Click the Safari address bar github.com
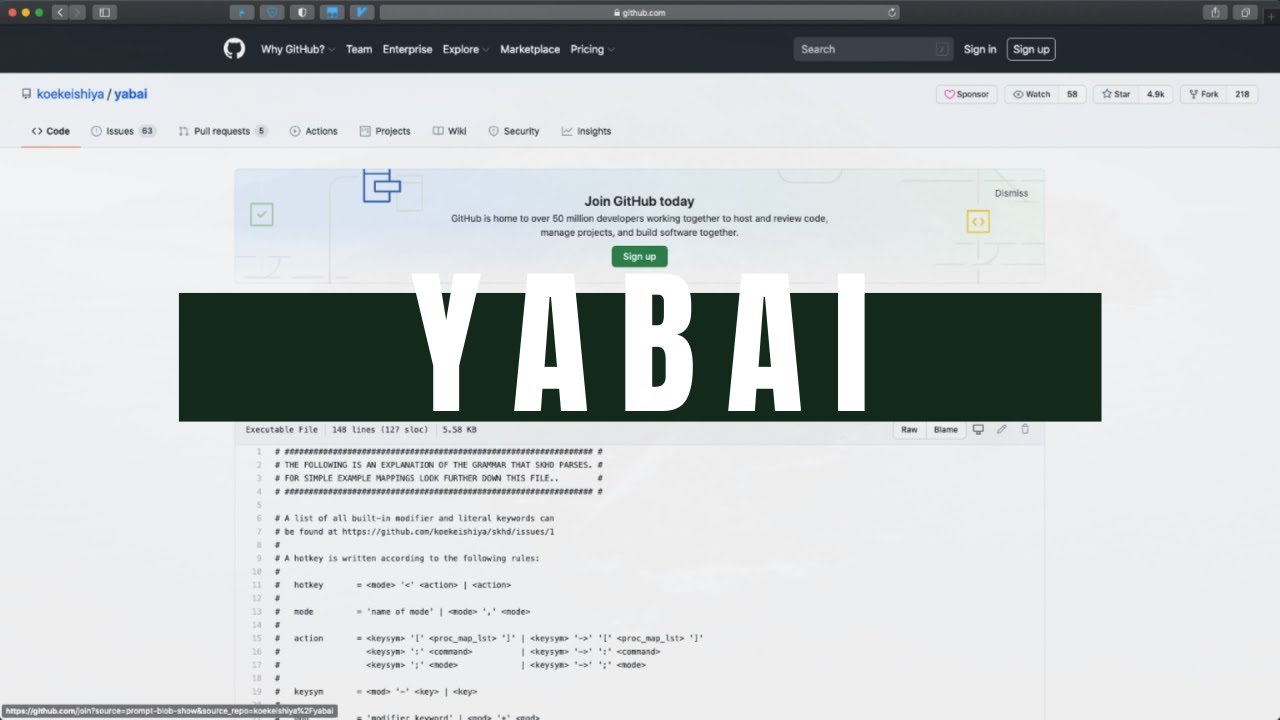This screenshot has height=720, width=1280. (x=639, y=12)
